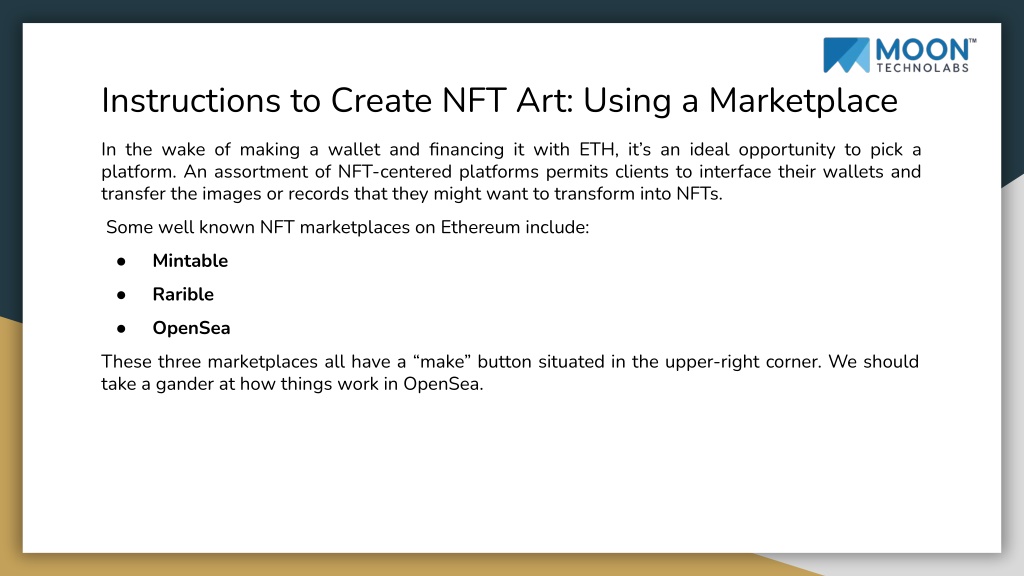Click the paragraph starting 'In the wake of making'
Viewport: 1024px width, 576px height.
(511, 172)
